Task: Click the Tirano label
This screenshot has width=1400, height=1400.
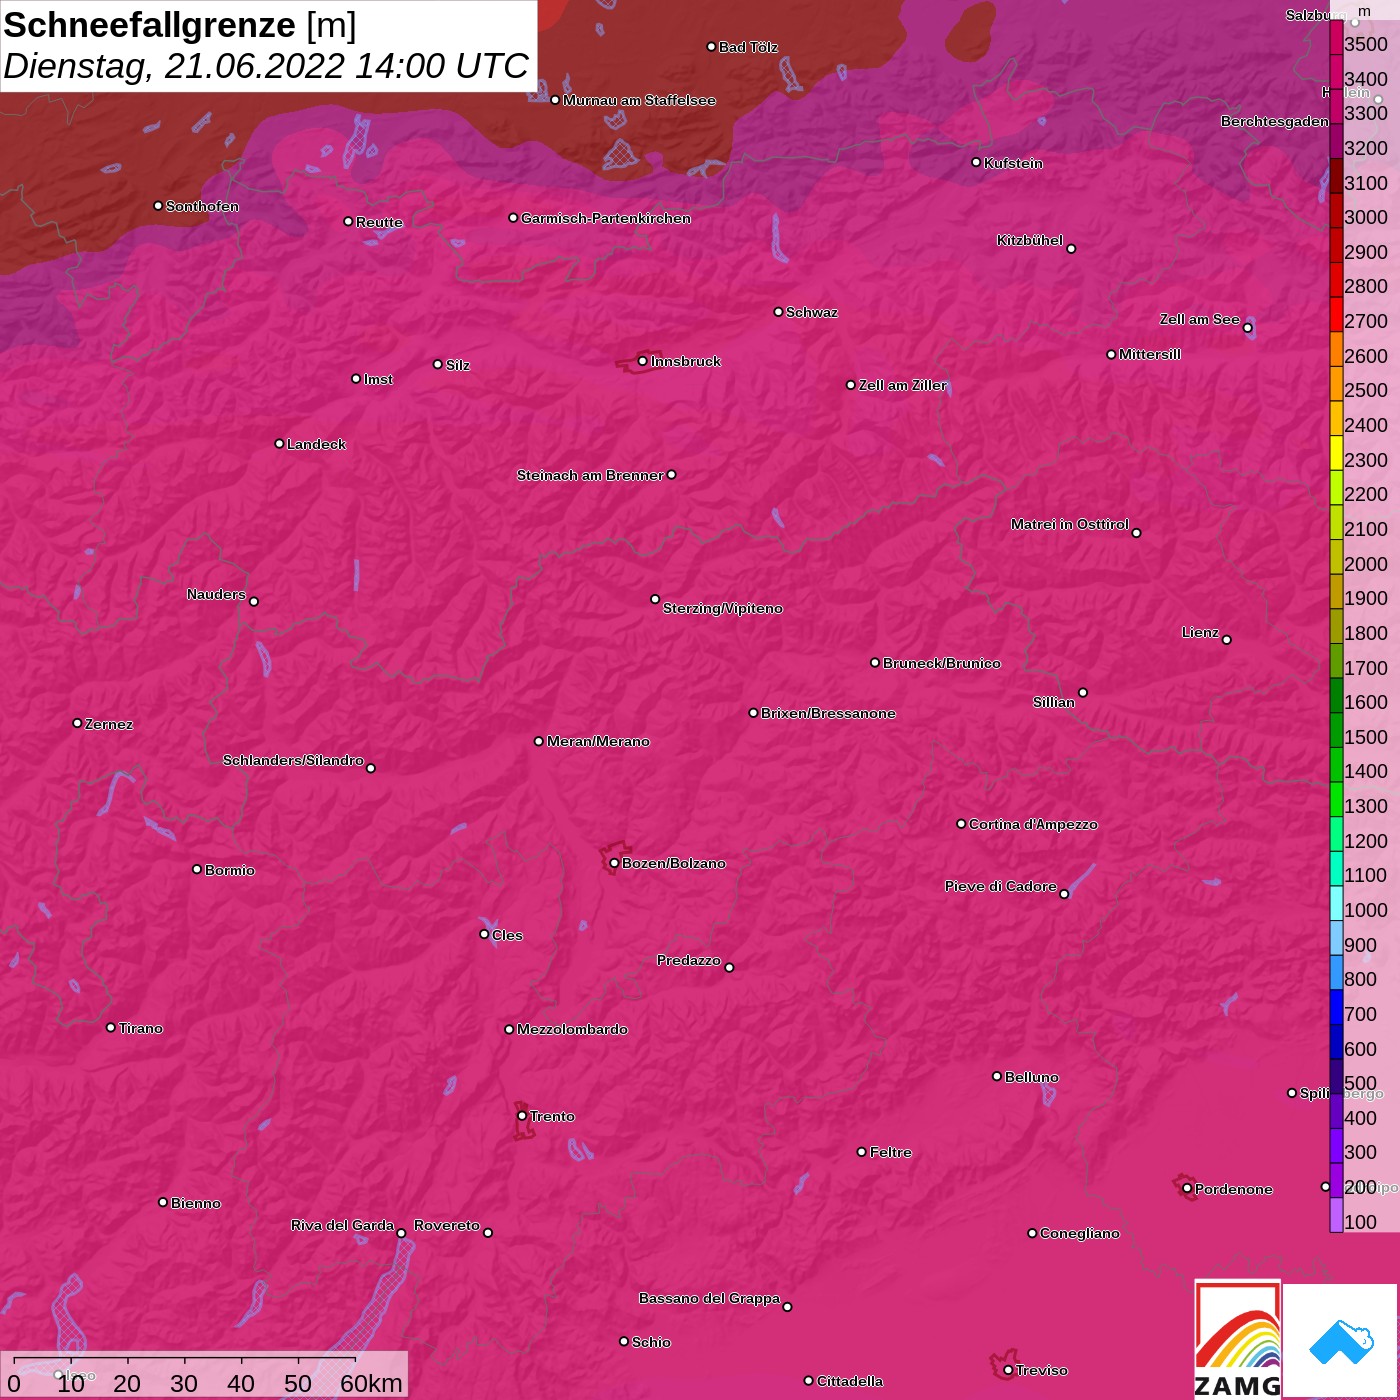Action: tap(140, 1028)
